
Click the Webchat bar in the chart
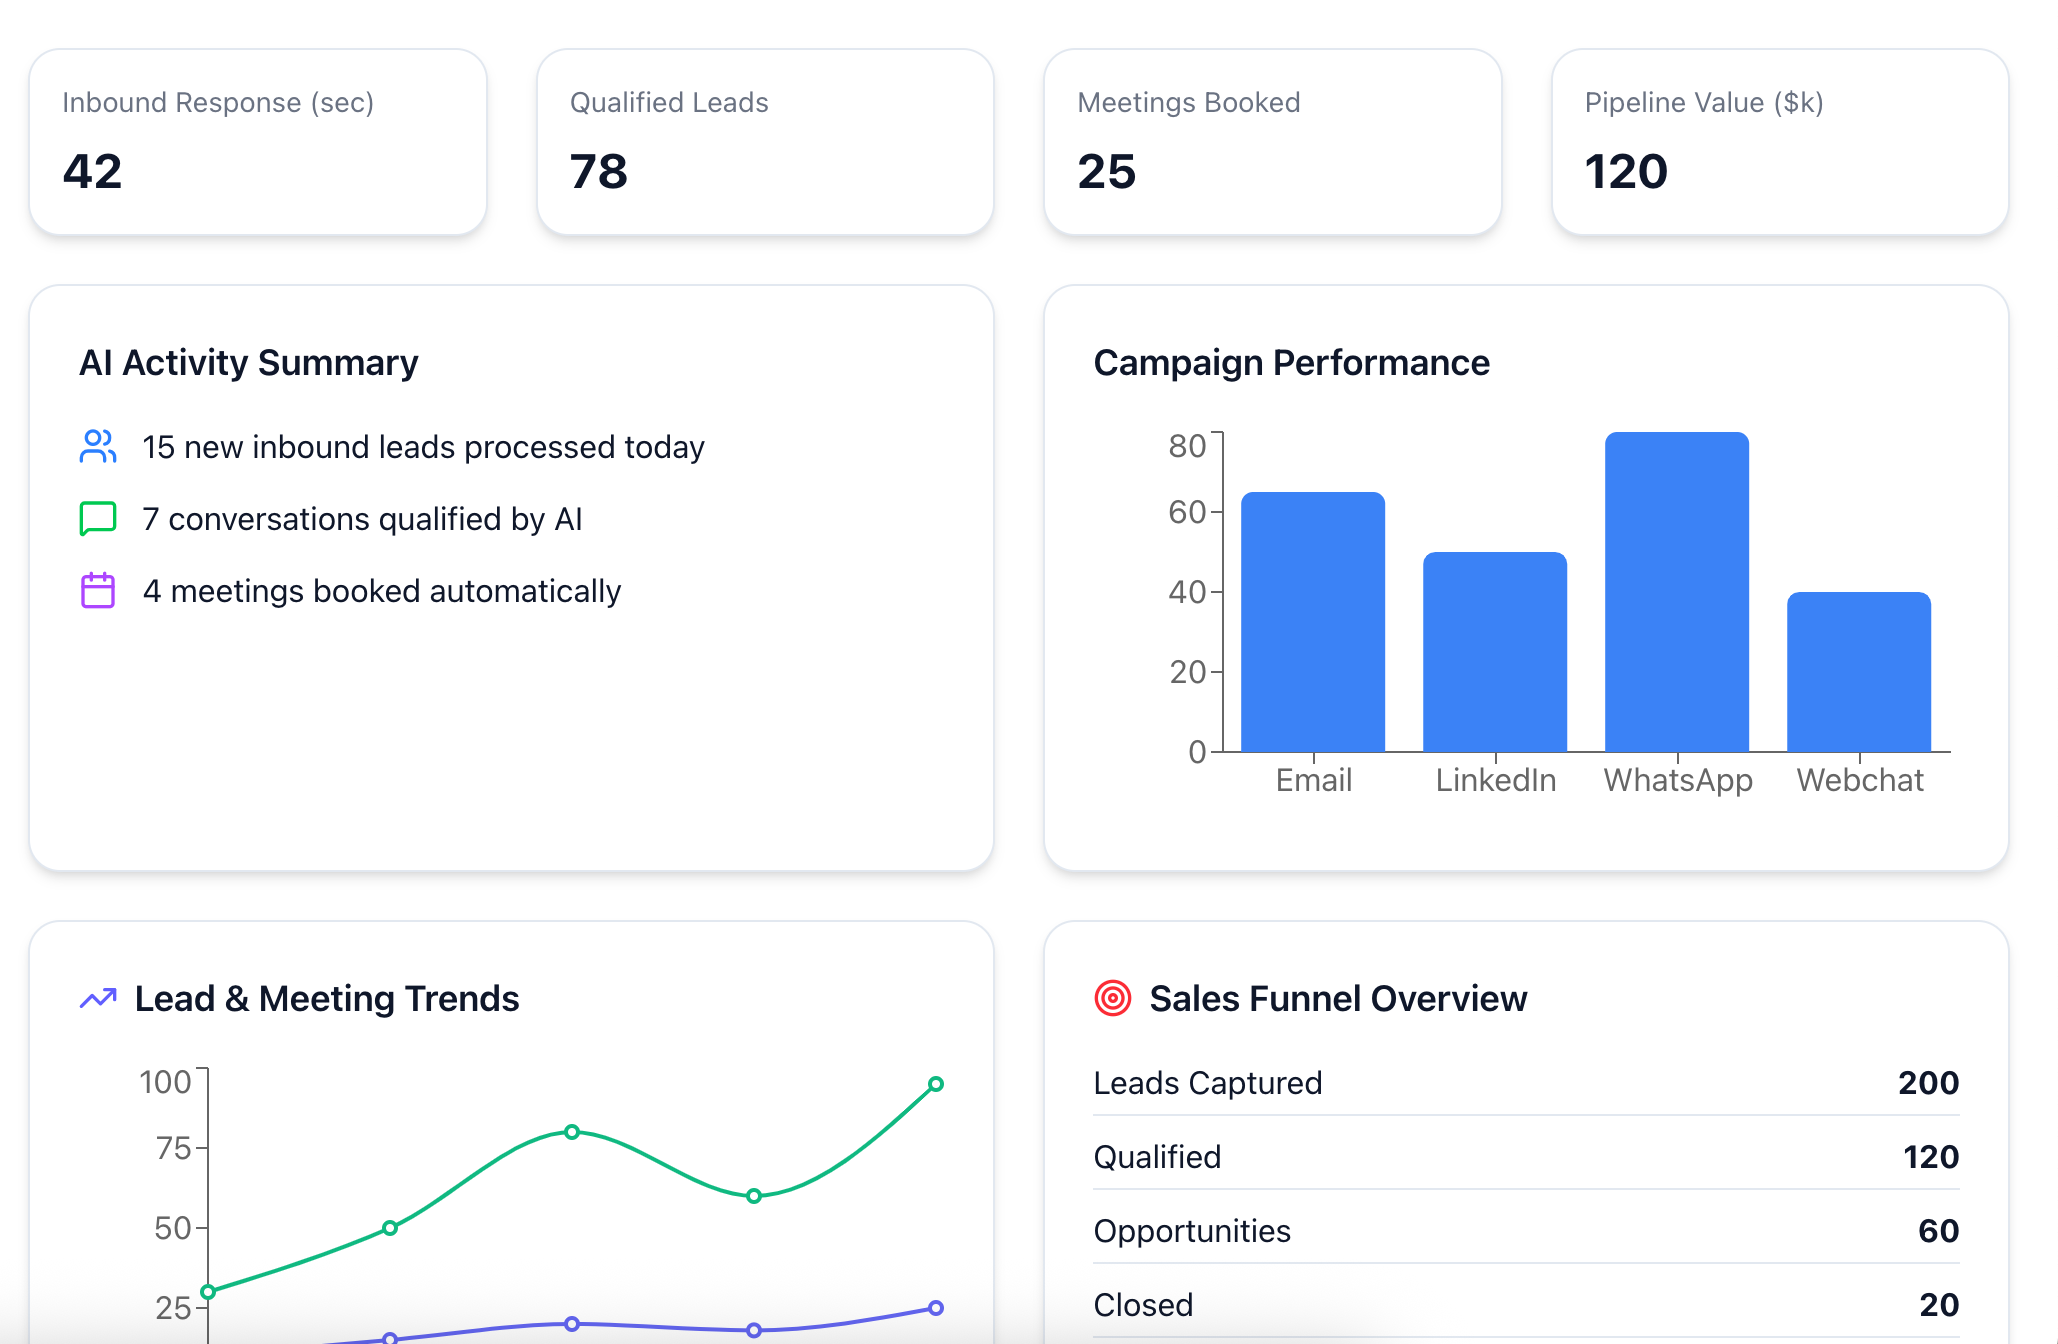coord(1858,672)
